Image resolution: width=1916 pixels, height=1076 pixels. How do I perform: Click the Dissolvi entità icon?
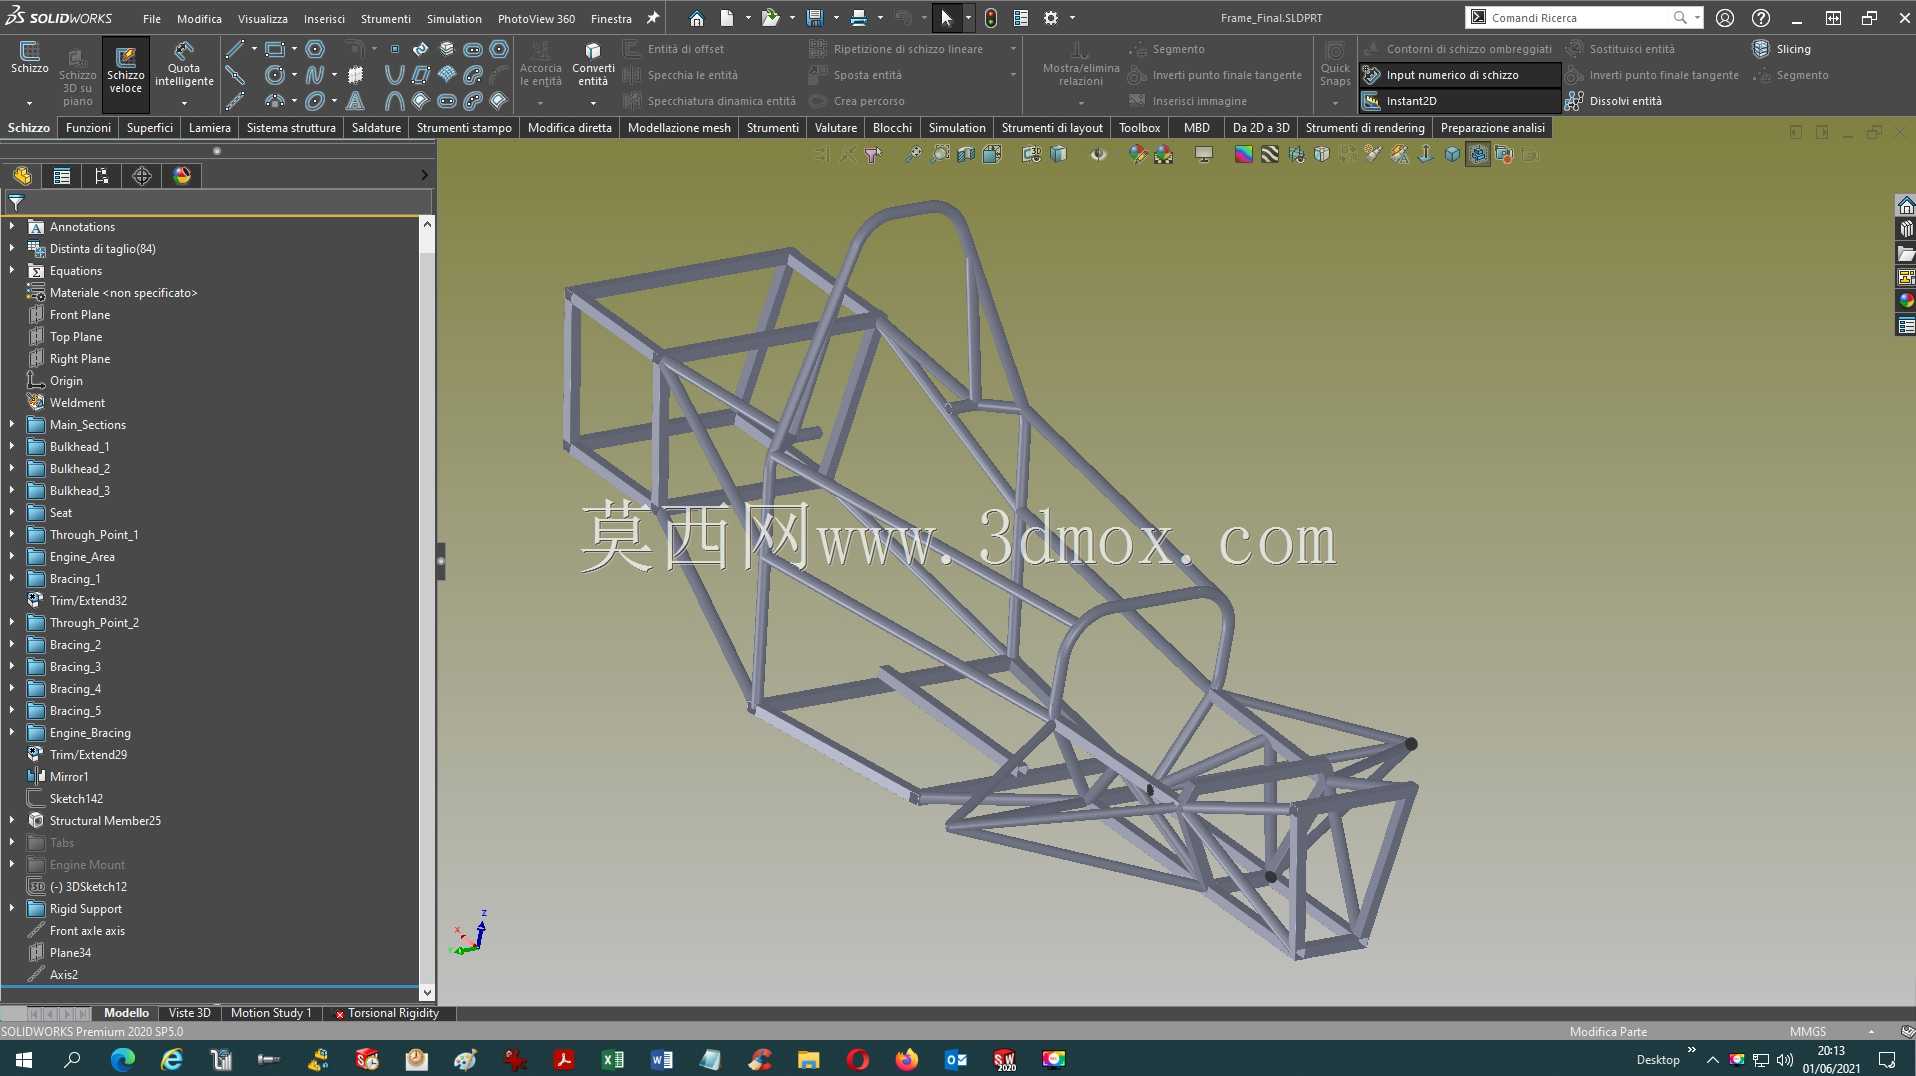coord(1574,101)
